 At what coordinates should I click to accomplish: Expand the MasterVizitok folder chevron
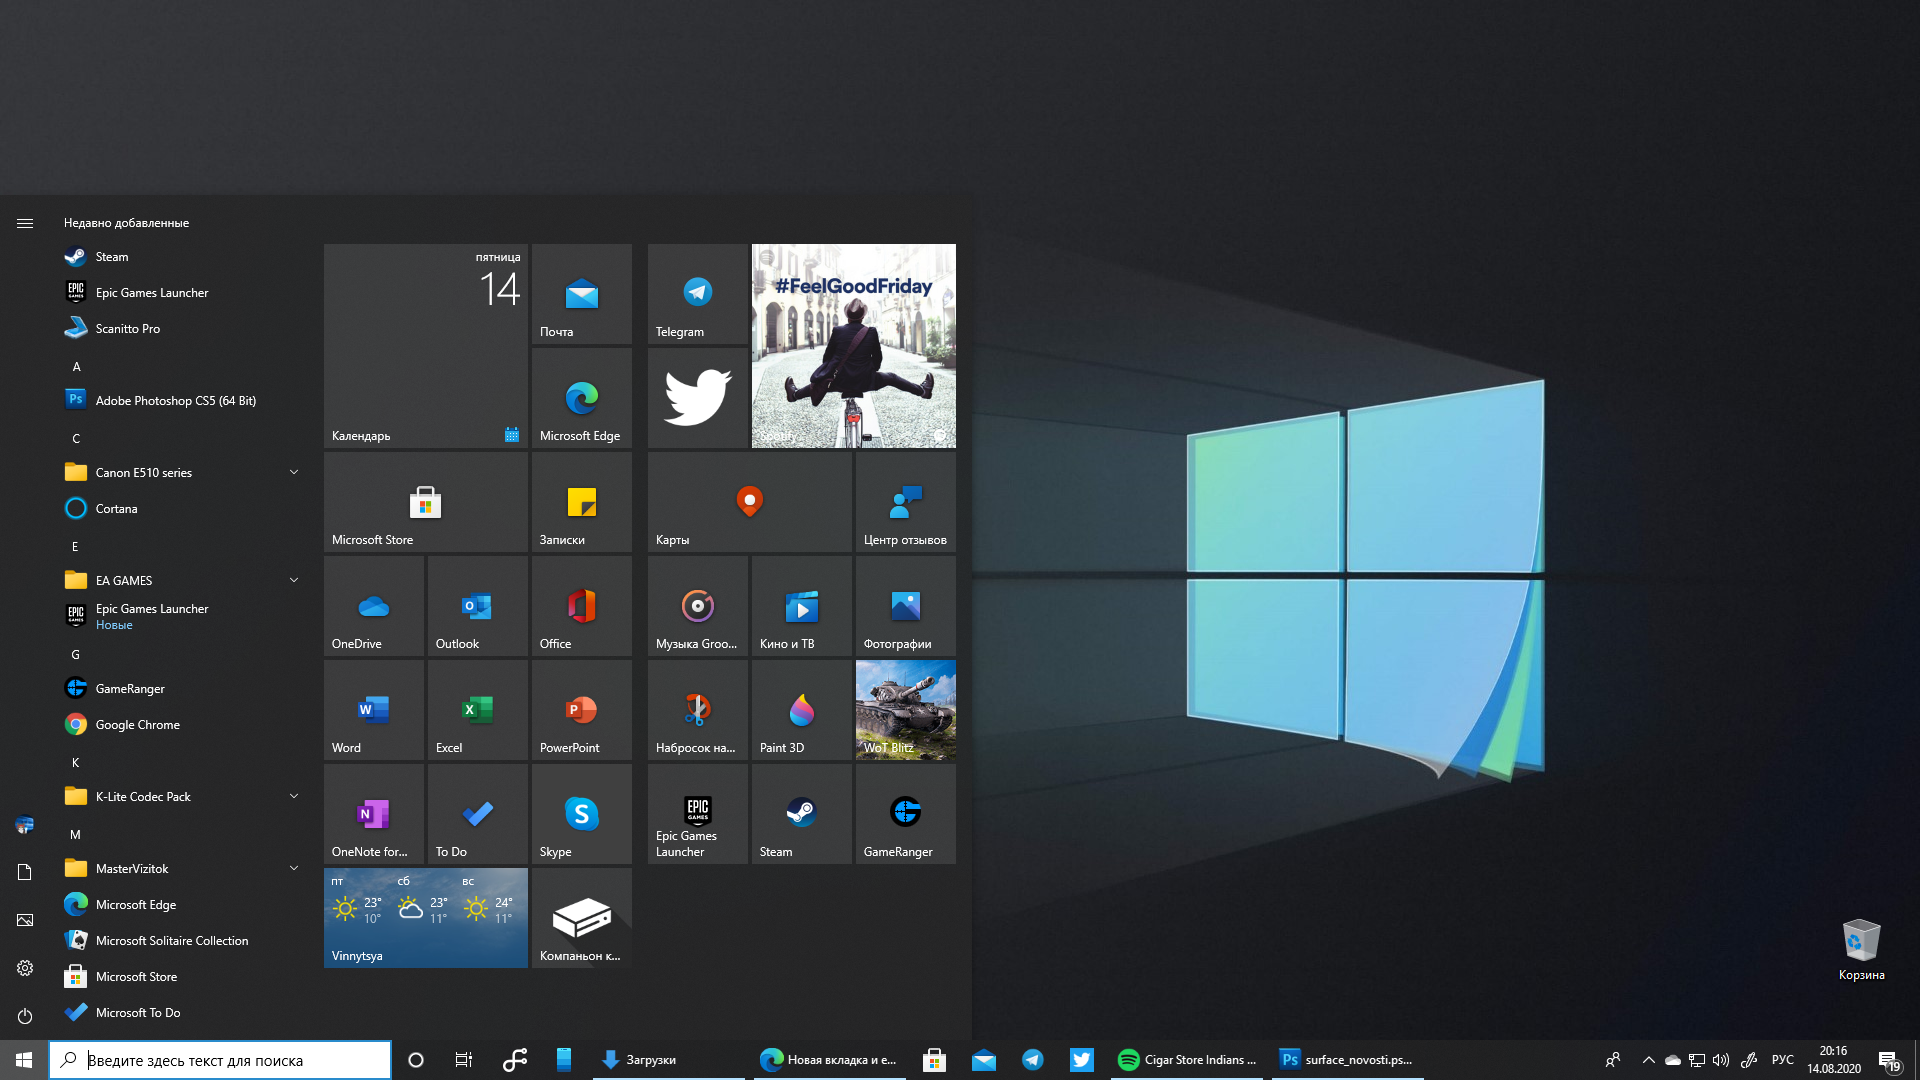(x=294, y=868)
